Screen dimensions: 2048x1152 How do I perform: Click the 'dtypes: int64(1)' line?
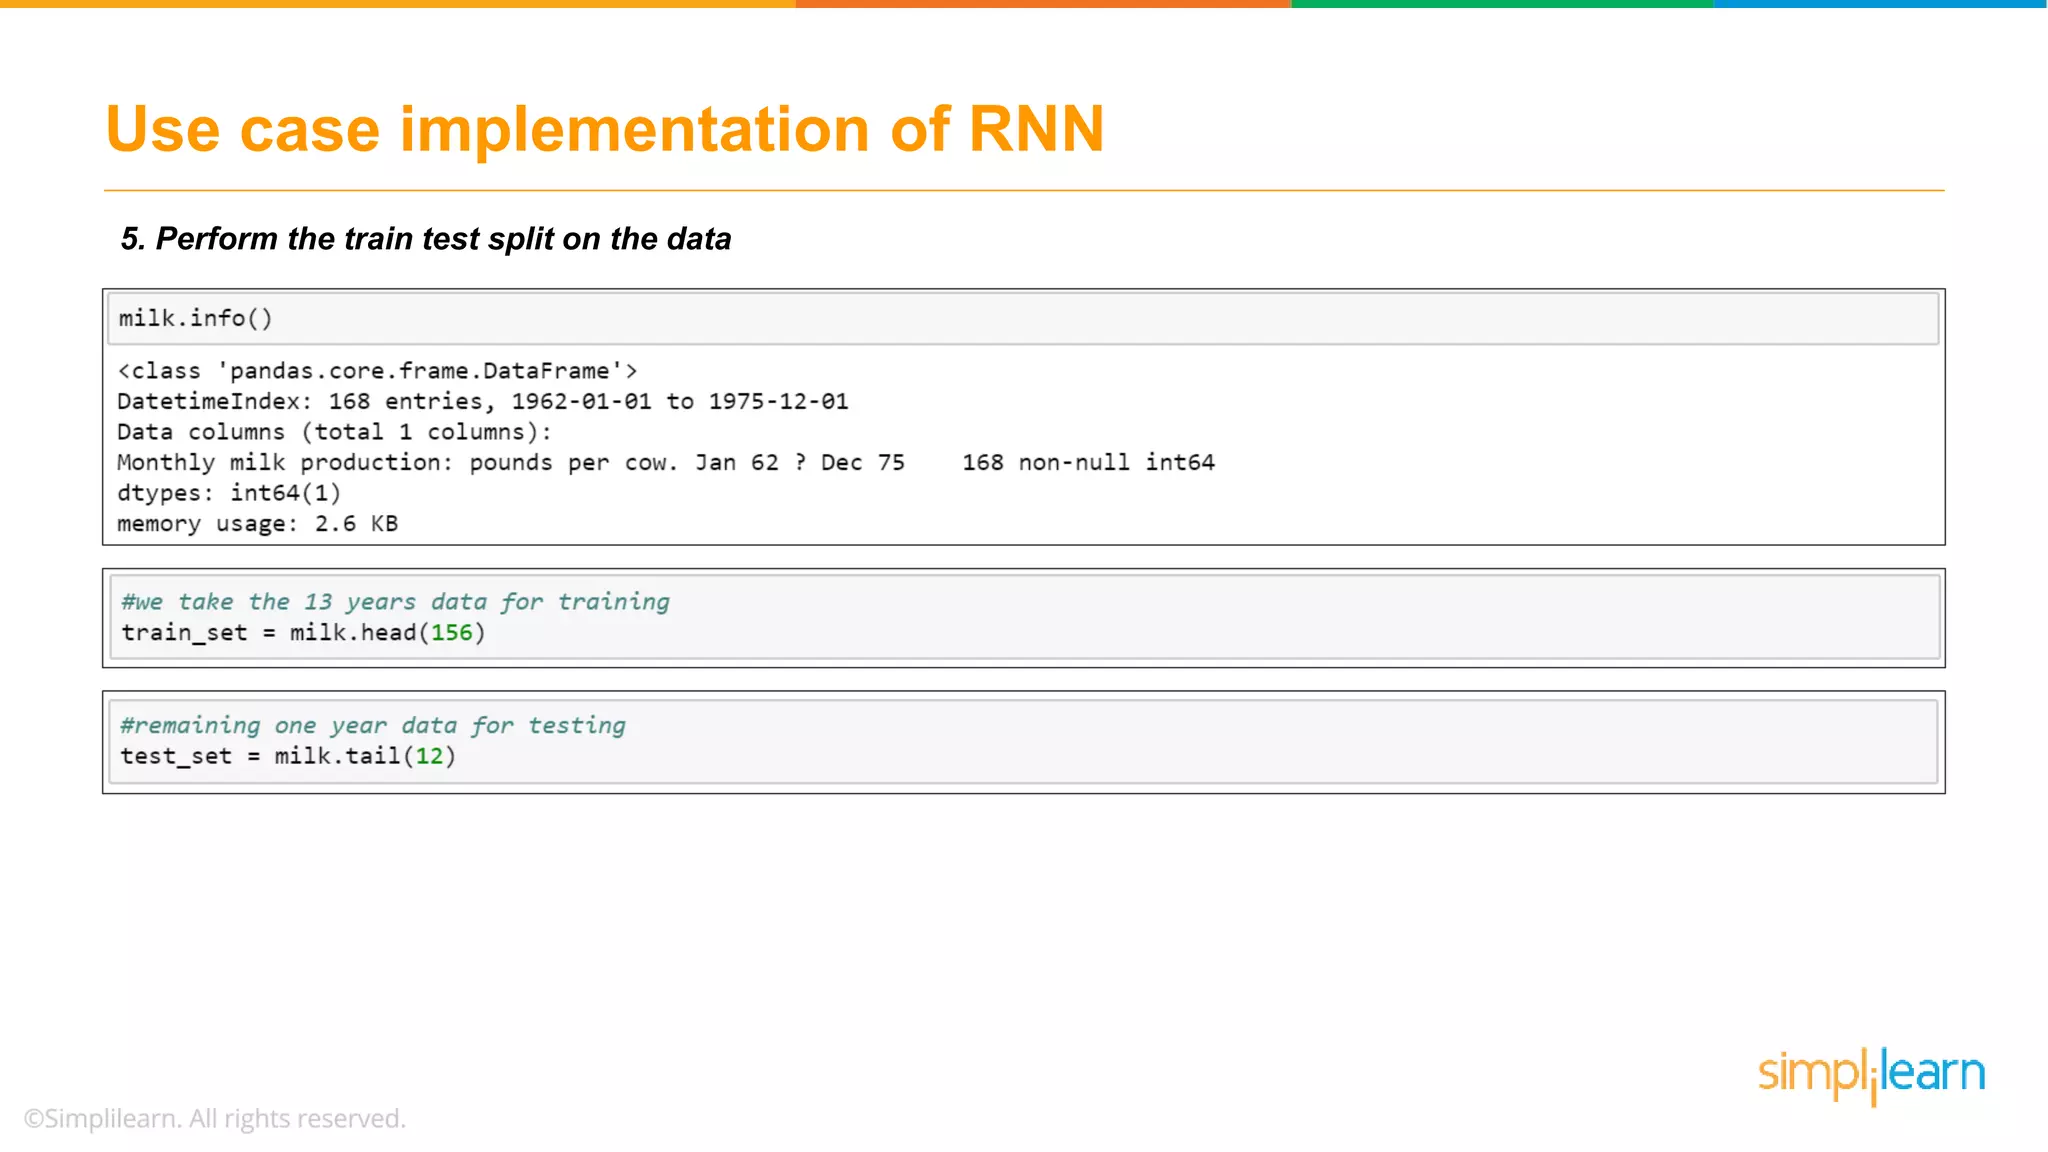pyautogui.click(x=229, y=493)
